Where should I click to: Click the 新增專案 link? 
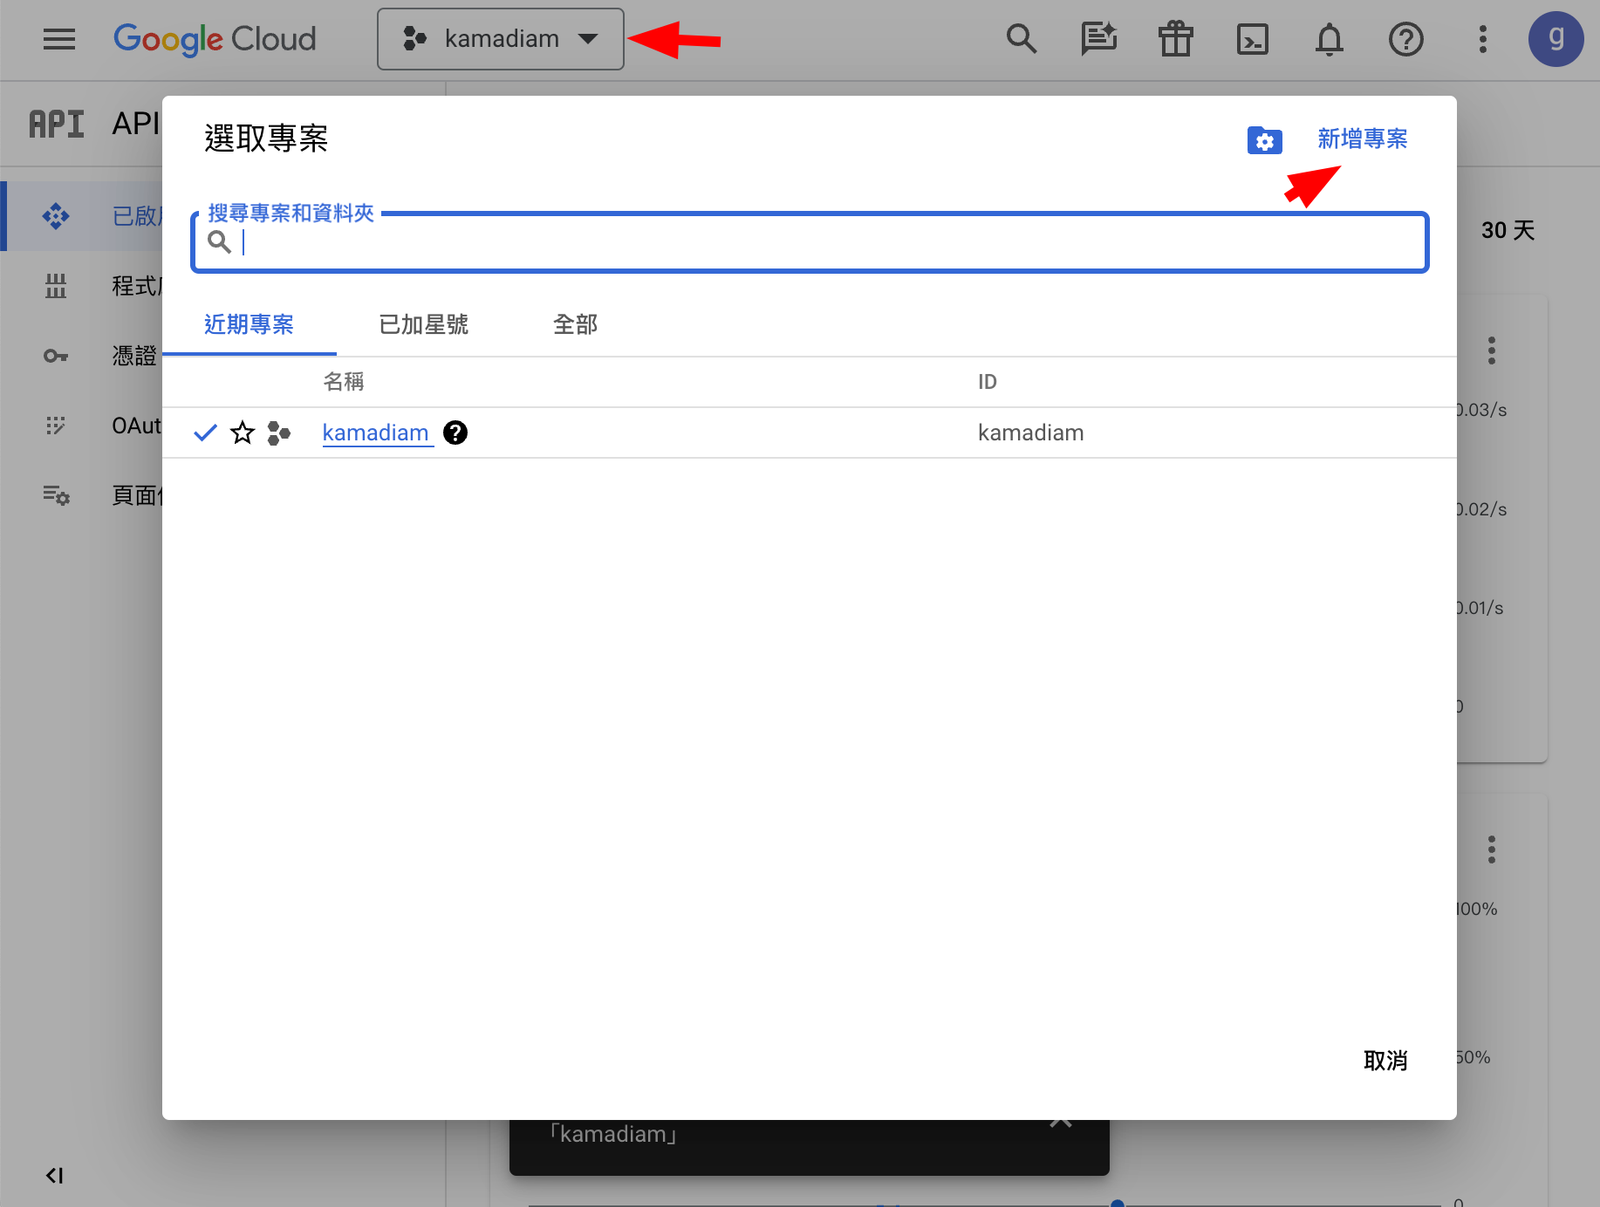click(x=1362, y=139)
